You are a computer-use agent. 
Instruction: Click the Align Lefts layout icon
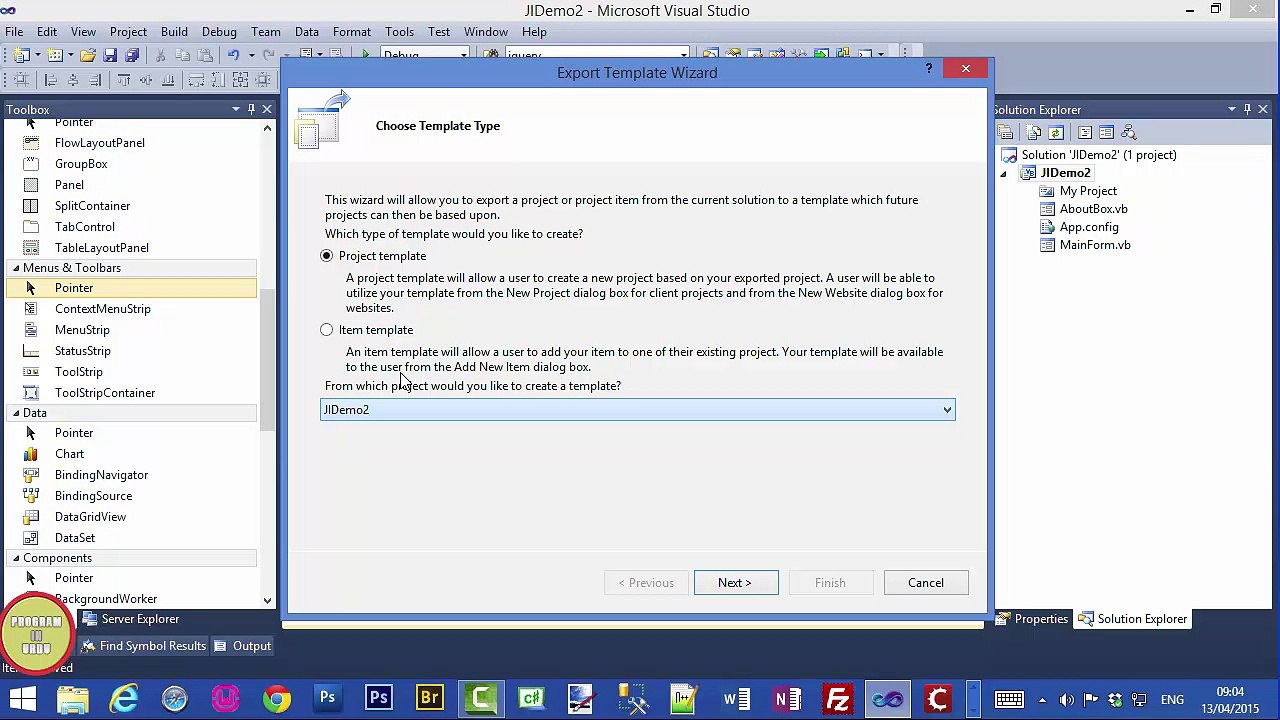coord(50,80)
